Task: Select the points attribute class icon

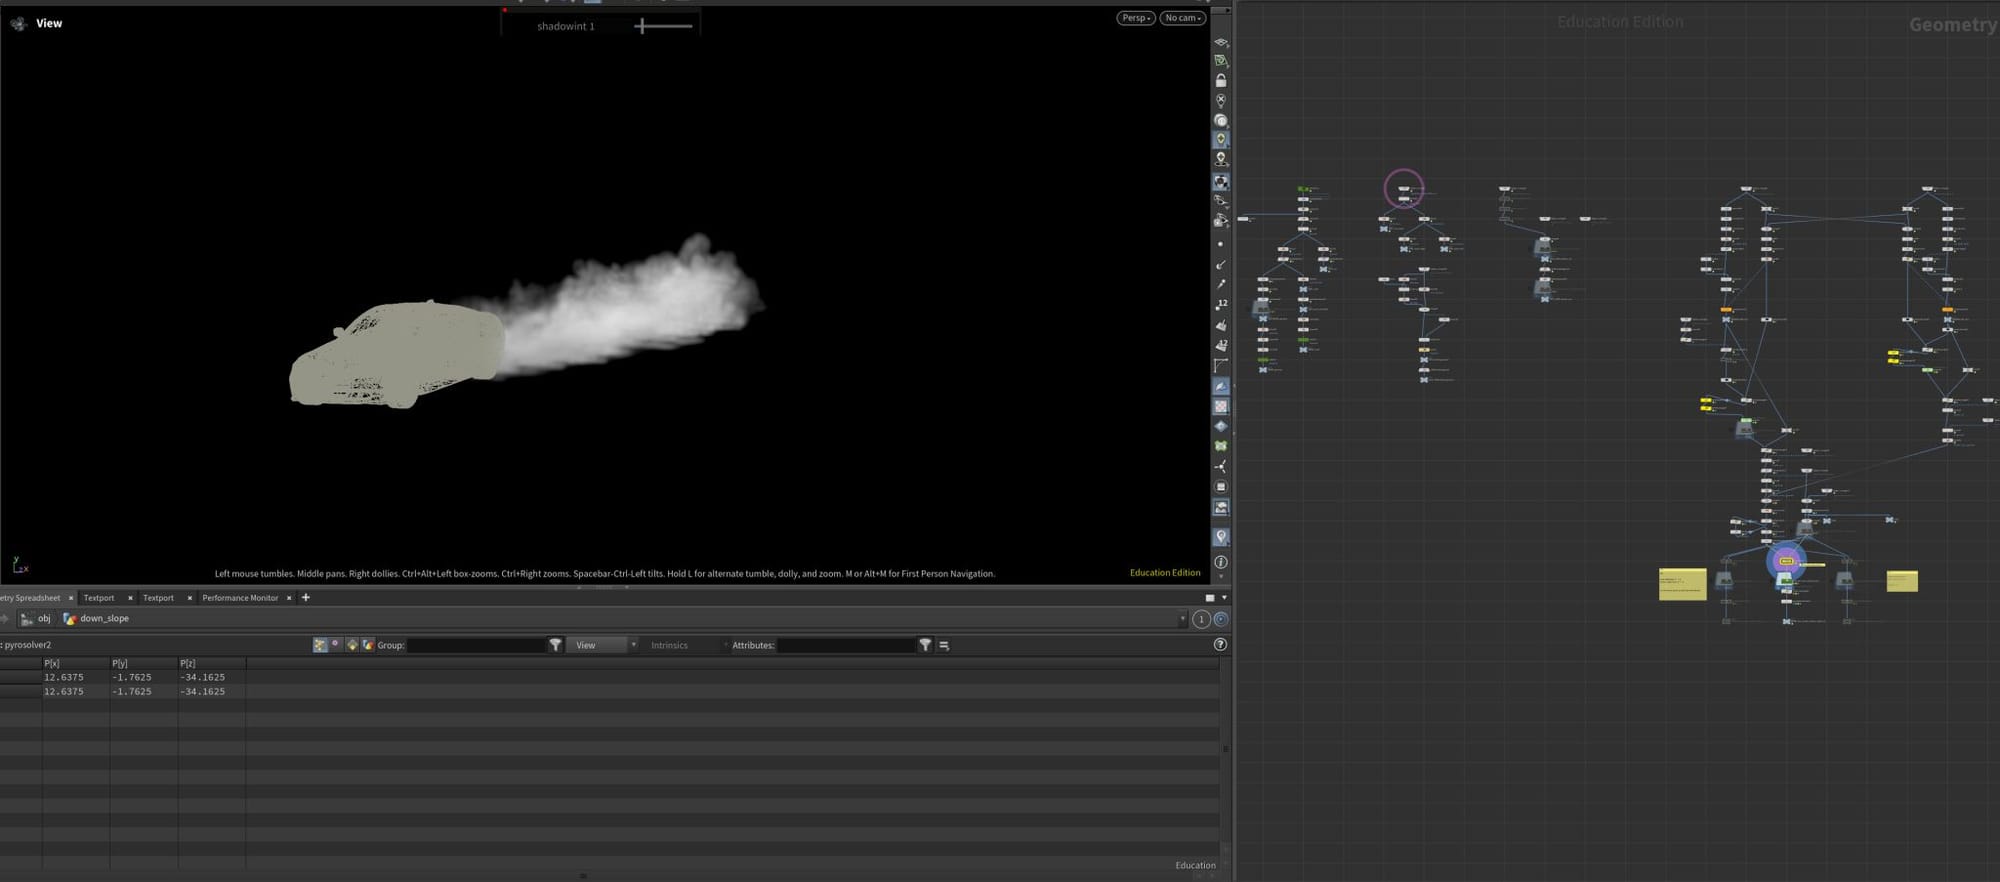Action: 320,645
